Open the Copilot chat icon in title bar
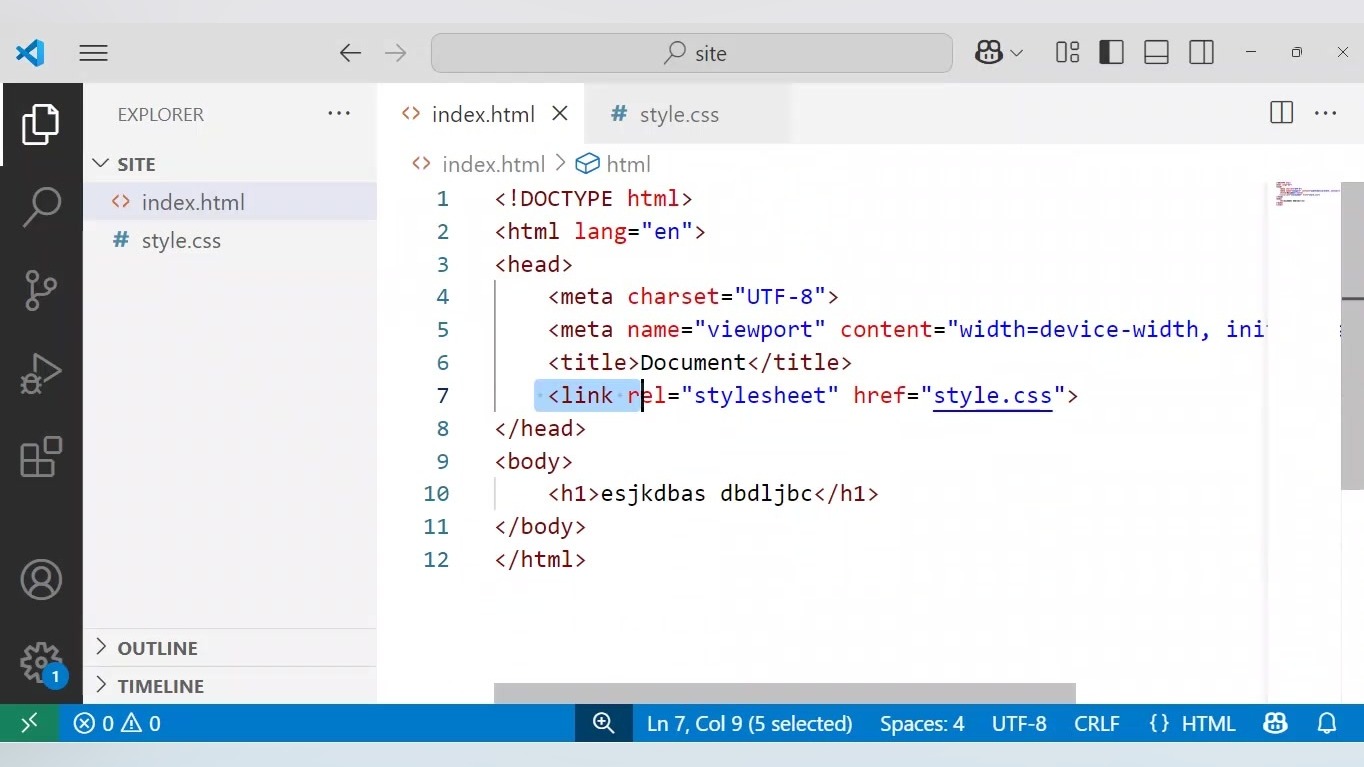The width and height of the screenshot is (1364, 767). point(989,53)
